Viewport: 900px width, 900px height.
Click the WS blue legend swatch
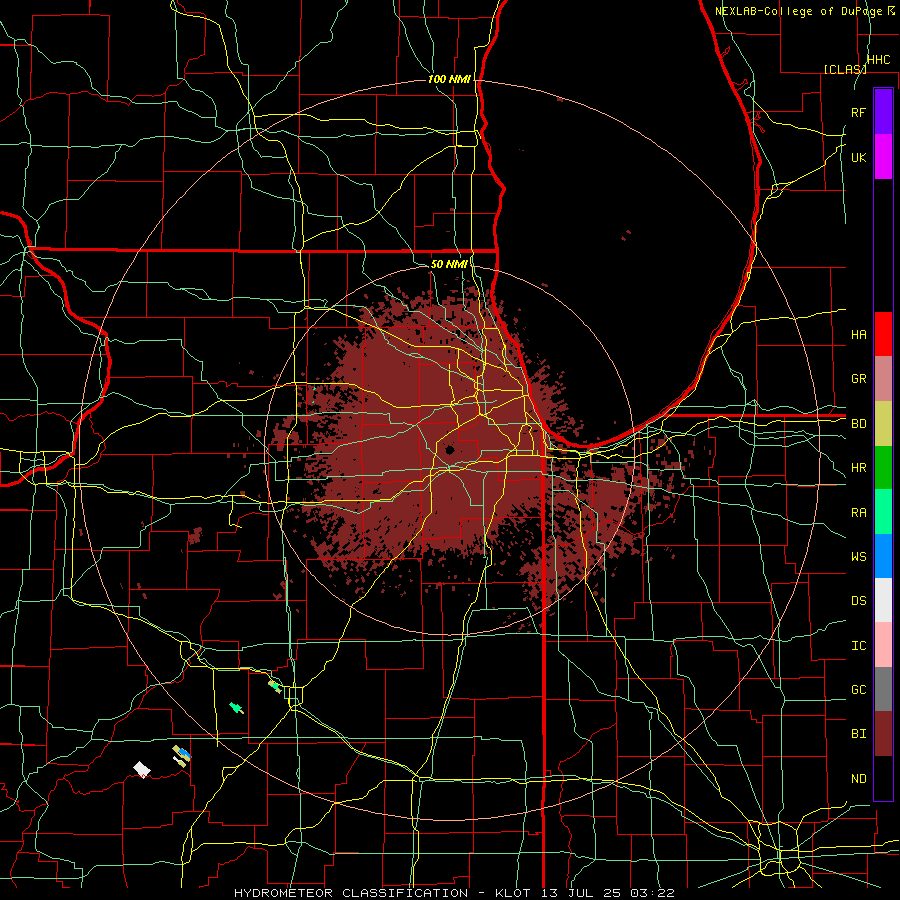tap(883, 556)
